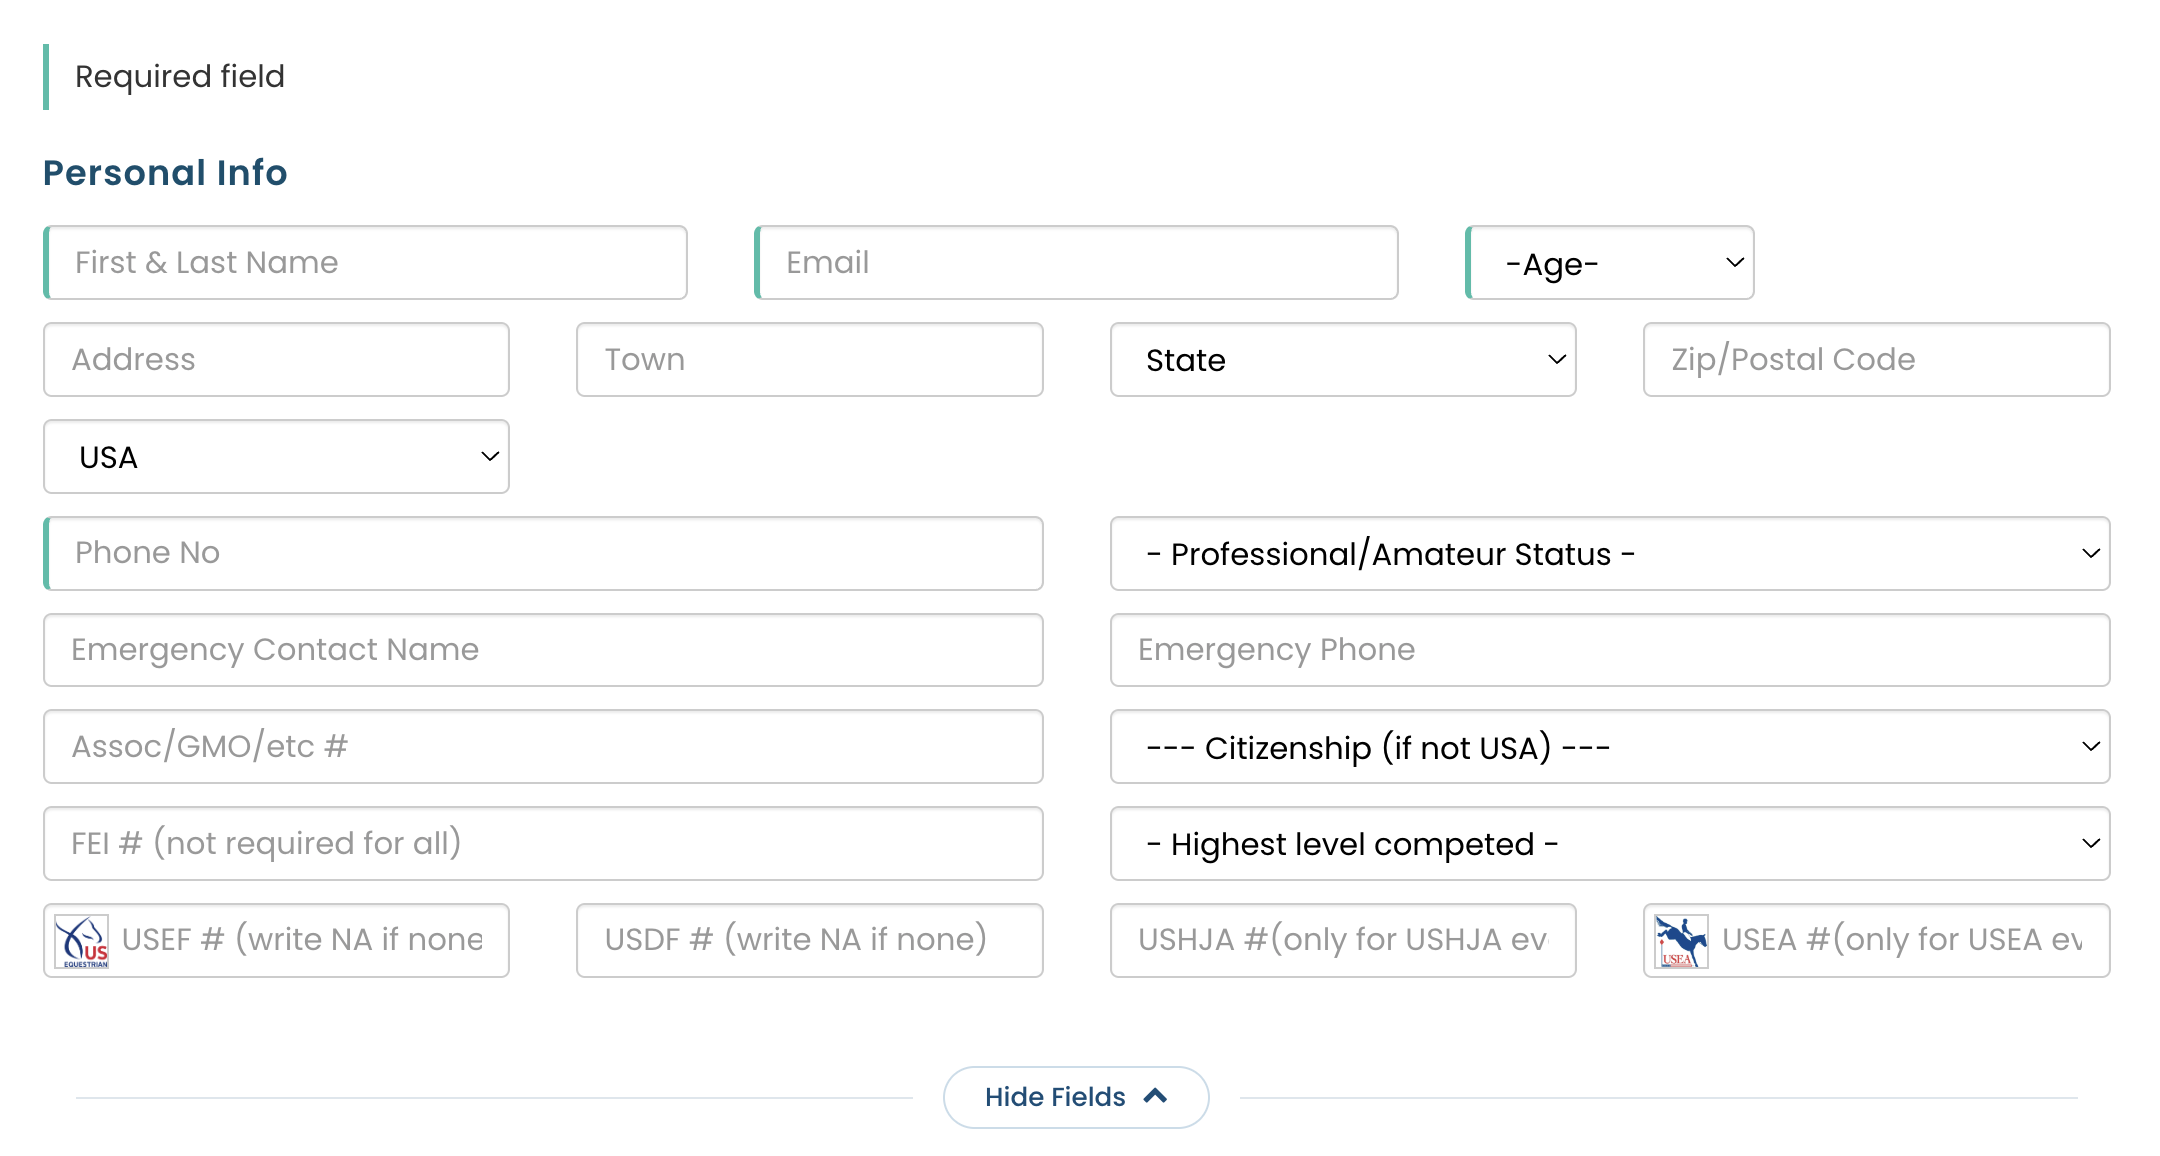Open the Citizenship (if not USA) dropdown
Viewport: 2160px width, 1156px height.
1610,747
